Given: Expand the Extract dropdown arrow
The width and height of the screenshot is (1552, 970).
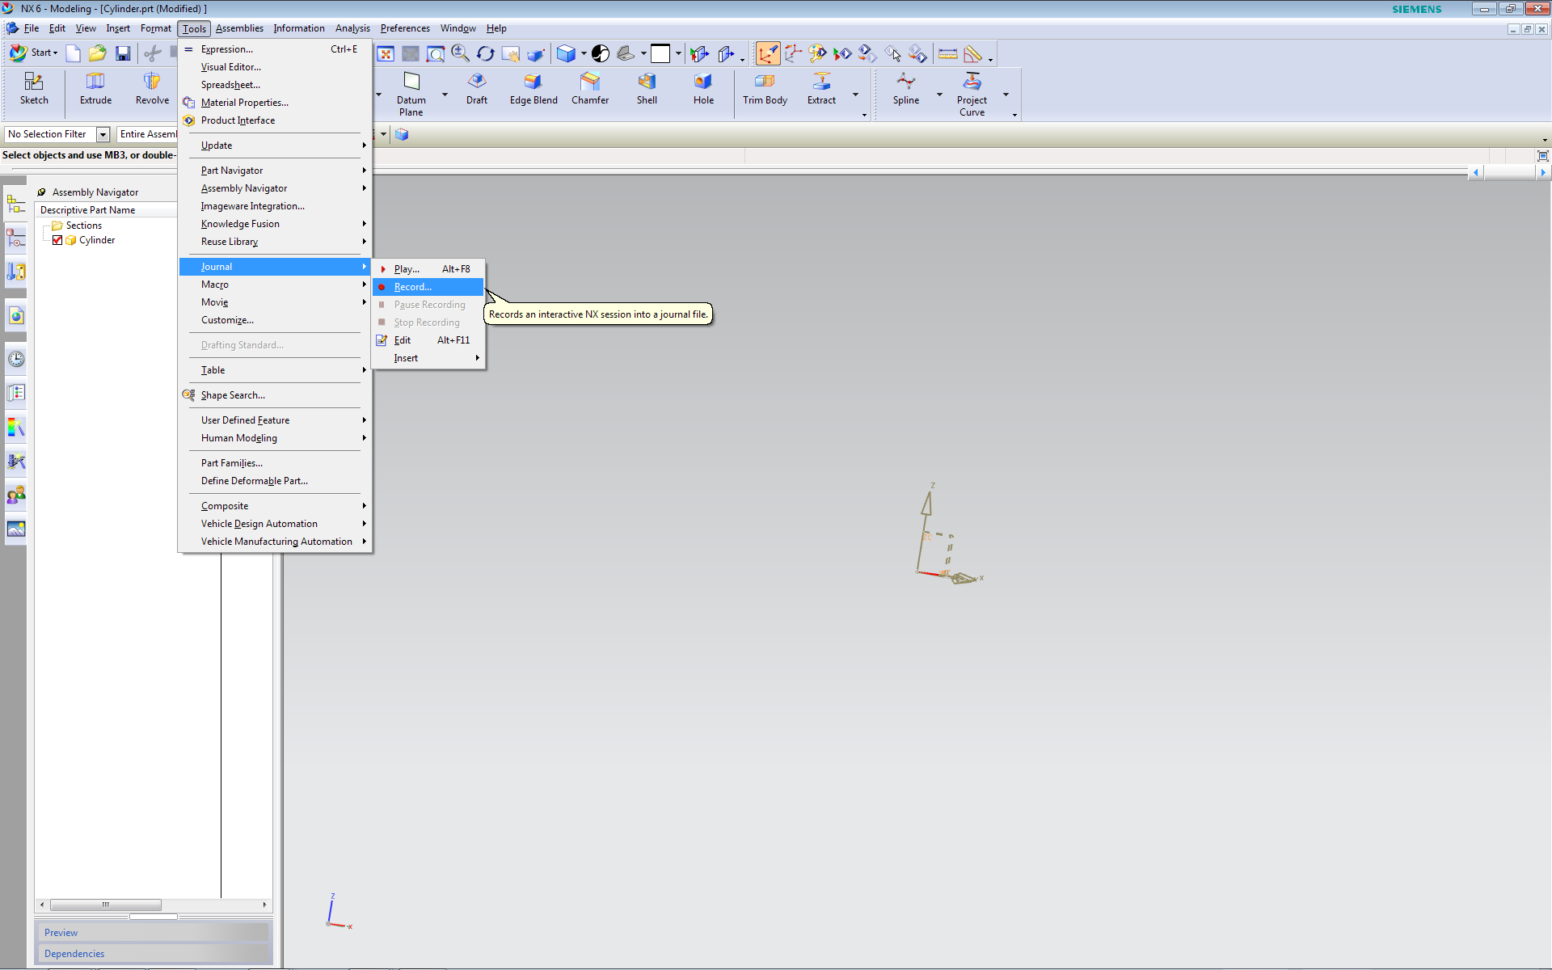Looking at the screenshot, I should click(x=855, y=95).
